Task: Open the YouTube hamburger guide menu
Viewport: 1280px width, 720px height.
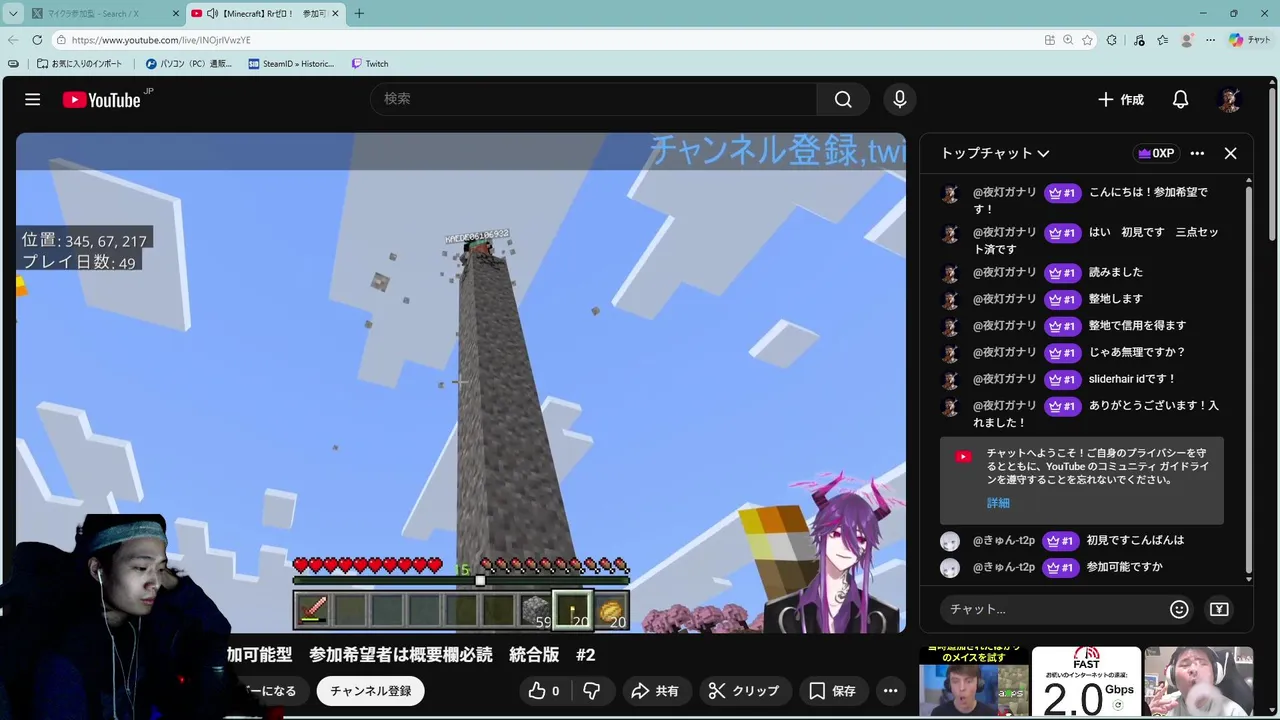Action: [x=33, y=99]
